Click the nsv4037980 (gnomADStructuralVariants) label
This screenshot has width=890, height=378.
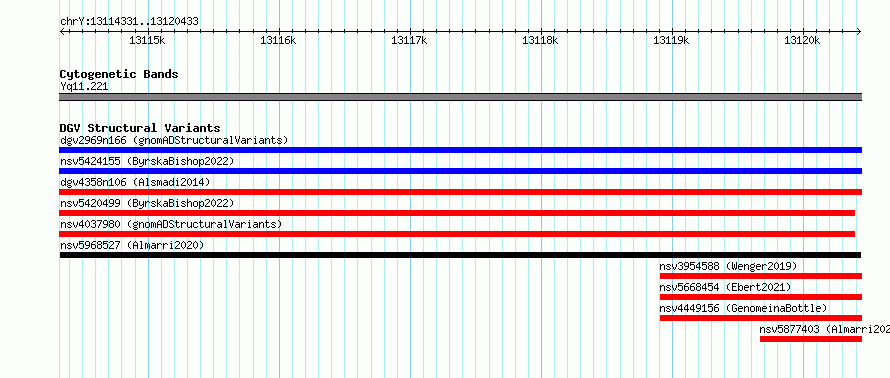click(x=171, y=224)
